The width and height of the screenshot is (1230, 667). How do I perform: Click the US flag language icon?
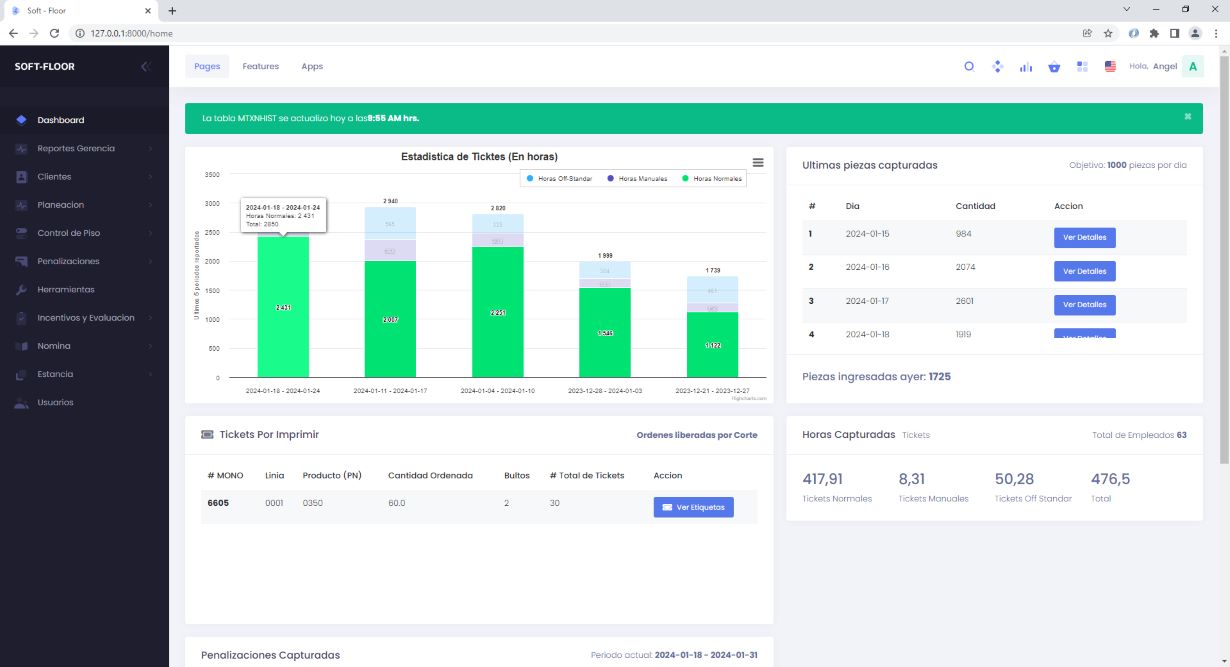1110,67
